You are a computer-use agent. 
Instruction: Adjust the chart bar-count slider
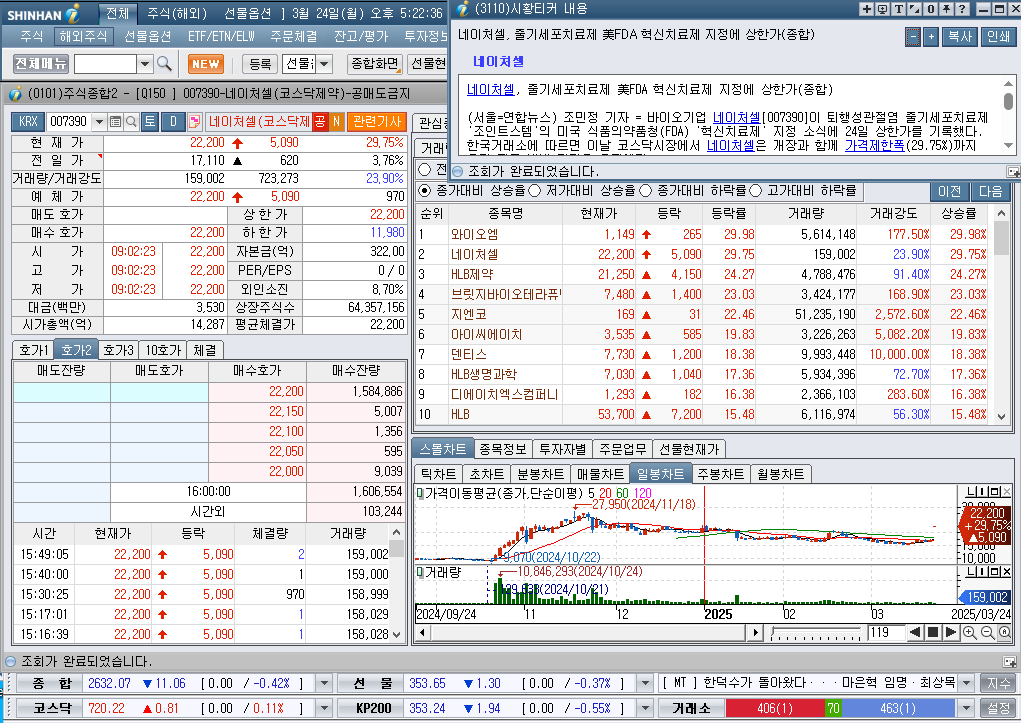[817, 632]
